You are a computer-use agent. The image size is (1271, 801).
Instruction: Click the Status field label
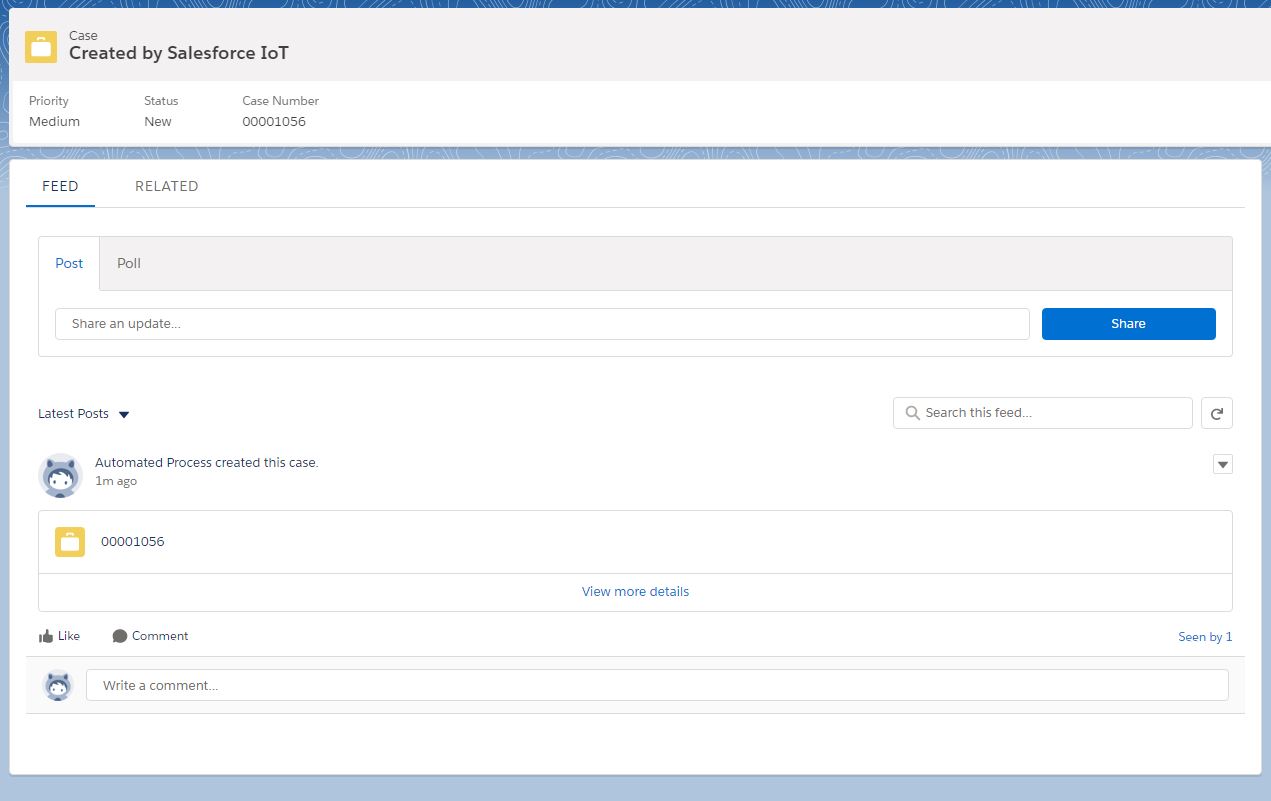pos(161,101)
